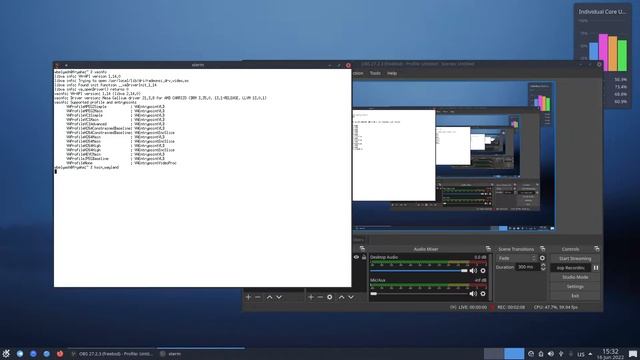
Task: Click the LIVE 00:00:00 status text
Action: click(472, 307)
